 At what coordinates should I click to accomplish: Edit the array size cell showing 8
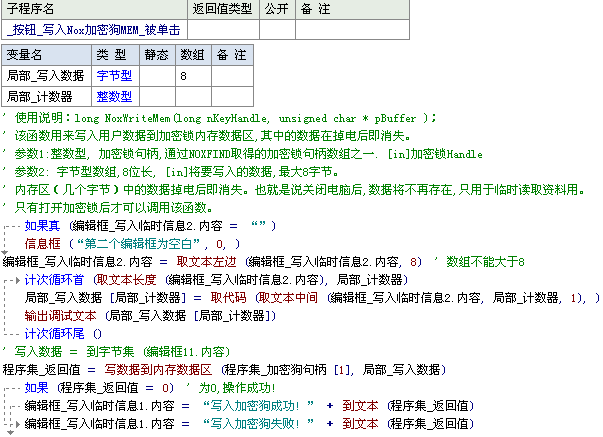(x=189, y=76)
